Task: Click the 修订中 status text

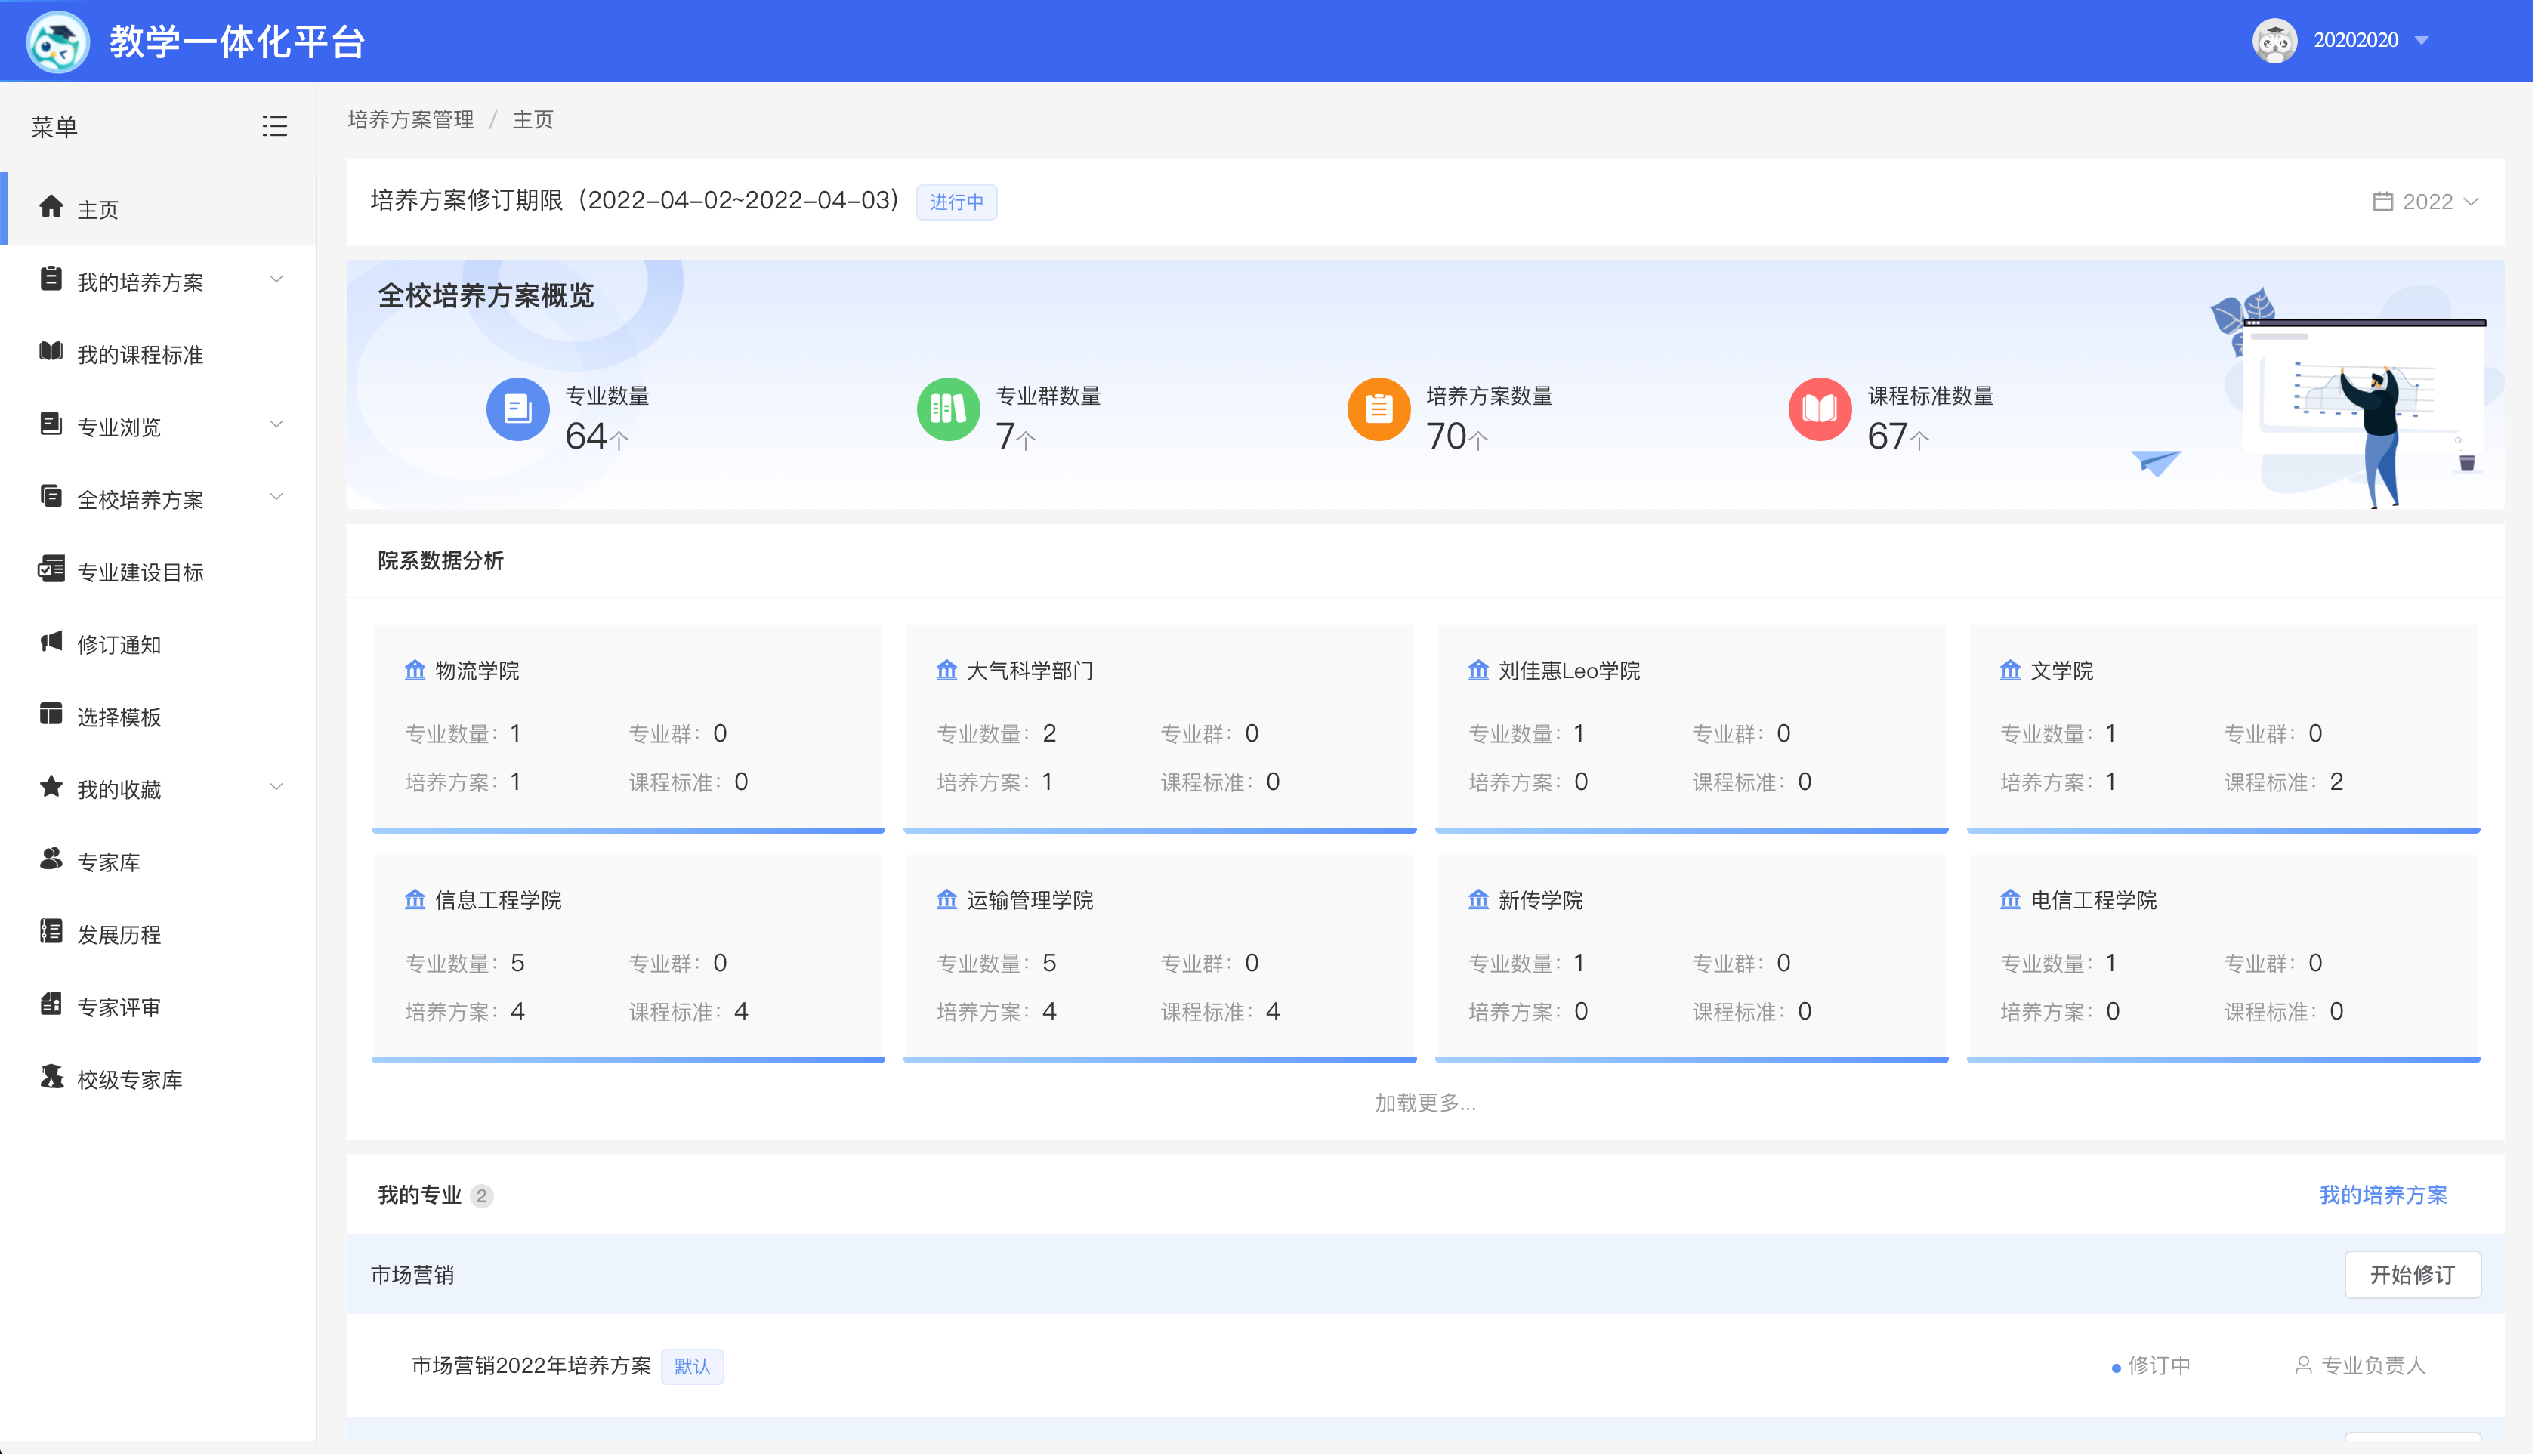Action: [x=2159, y=1366]
